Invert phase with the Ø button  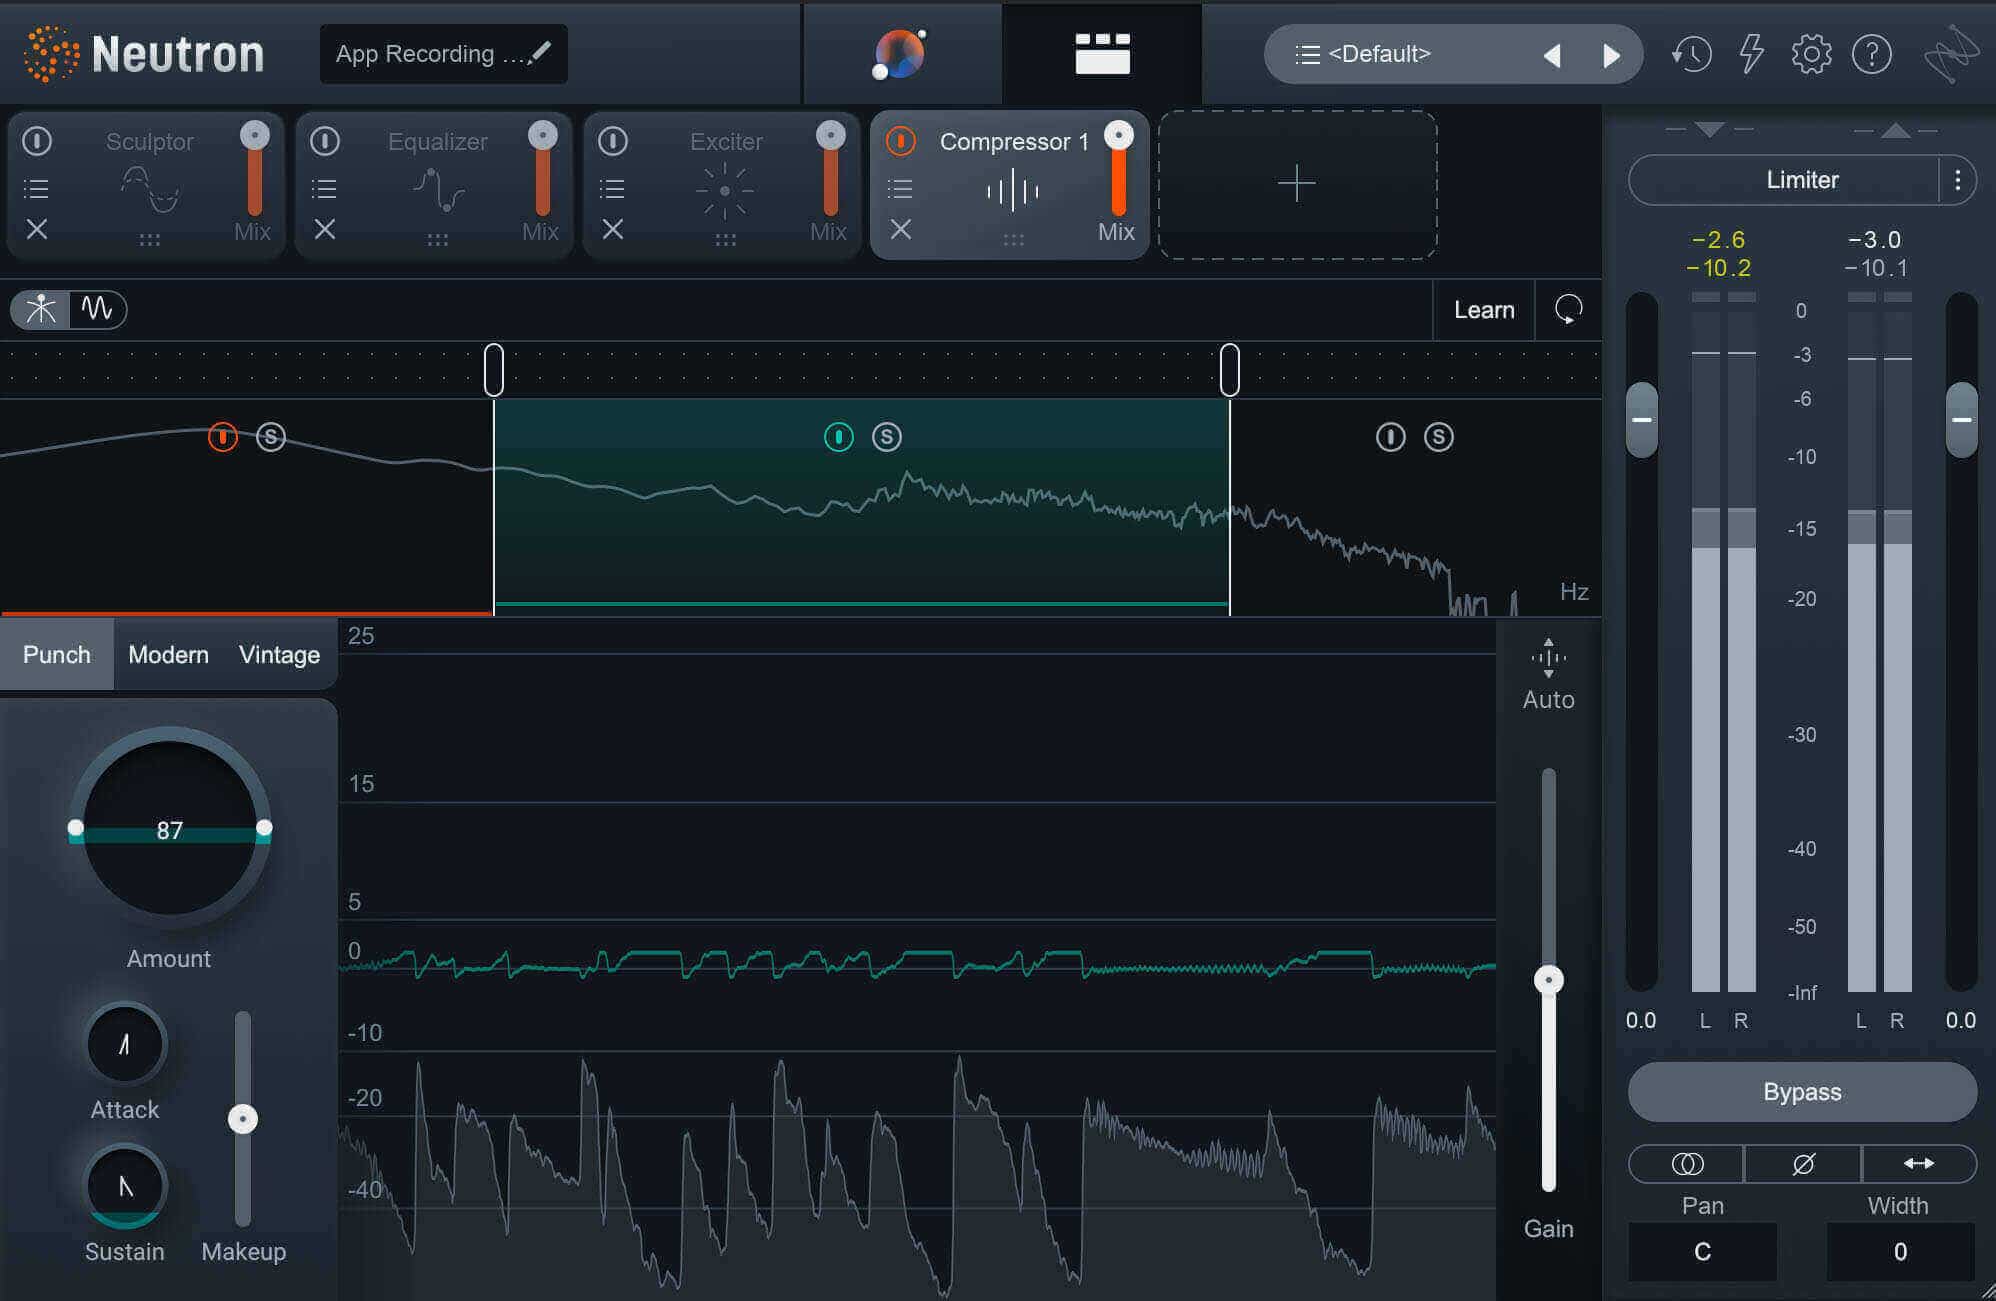pos(1803,1164)
